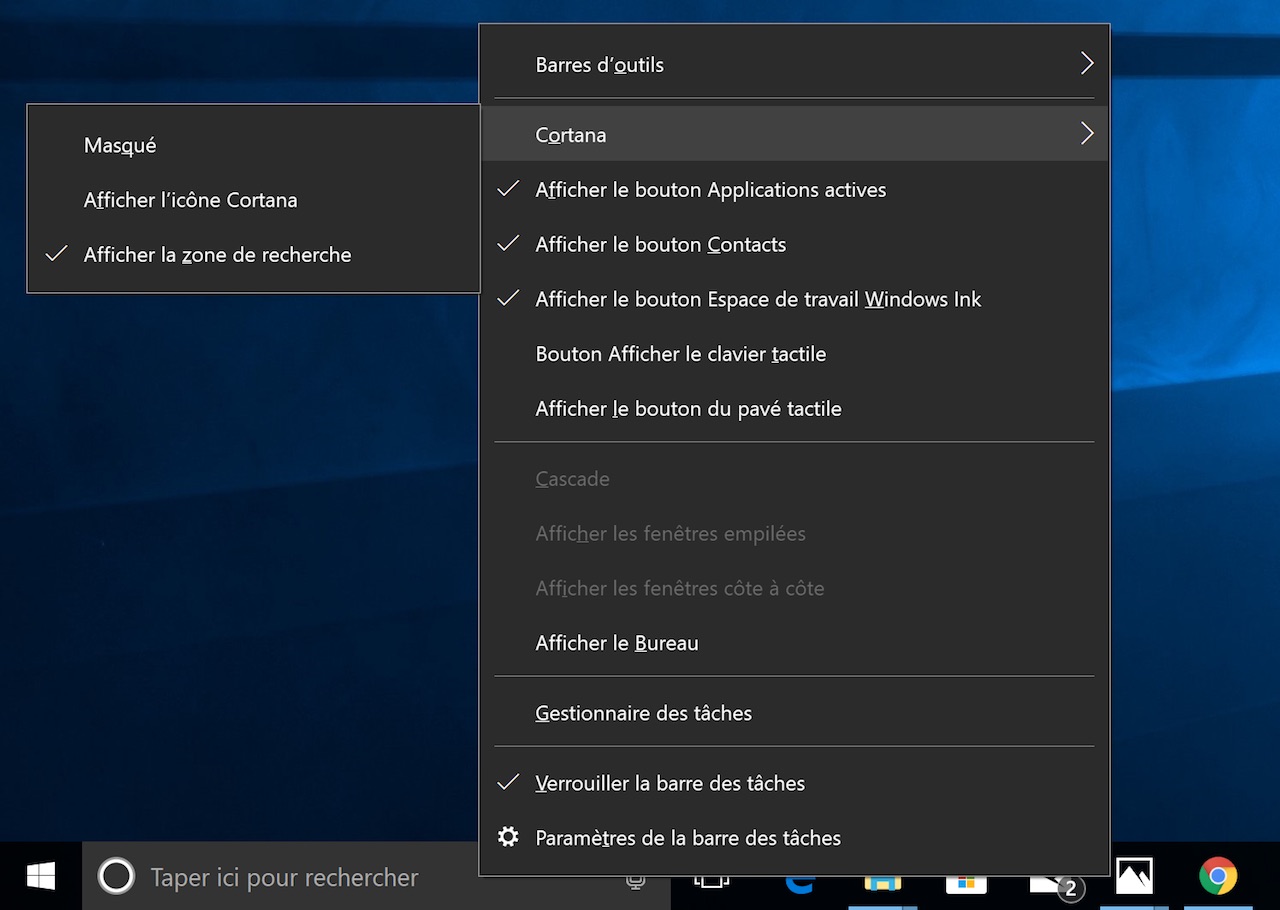Viewport: 1280px width, 910px height.
Task: Select 'Afficher la zone de recherche'
Action: tap(253, 255)
